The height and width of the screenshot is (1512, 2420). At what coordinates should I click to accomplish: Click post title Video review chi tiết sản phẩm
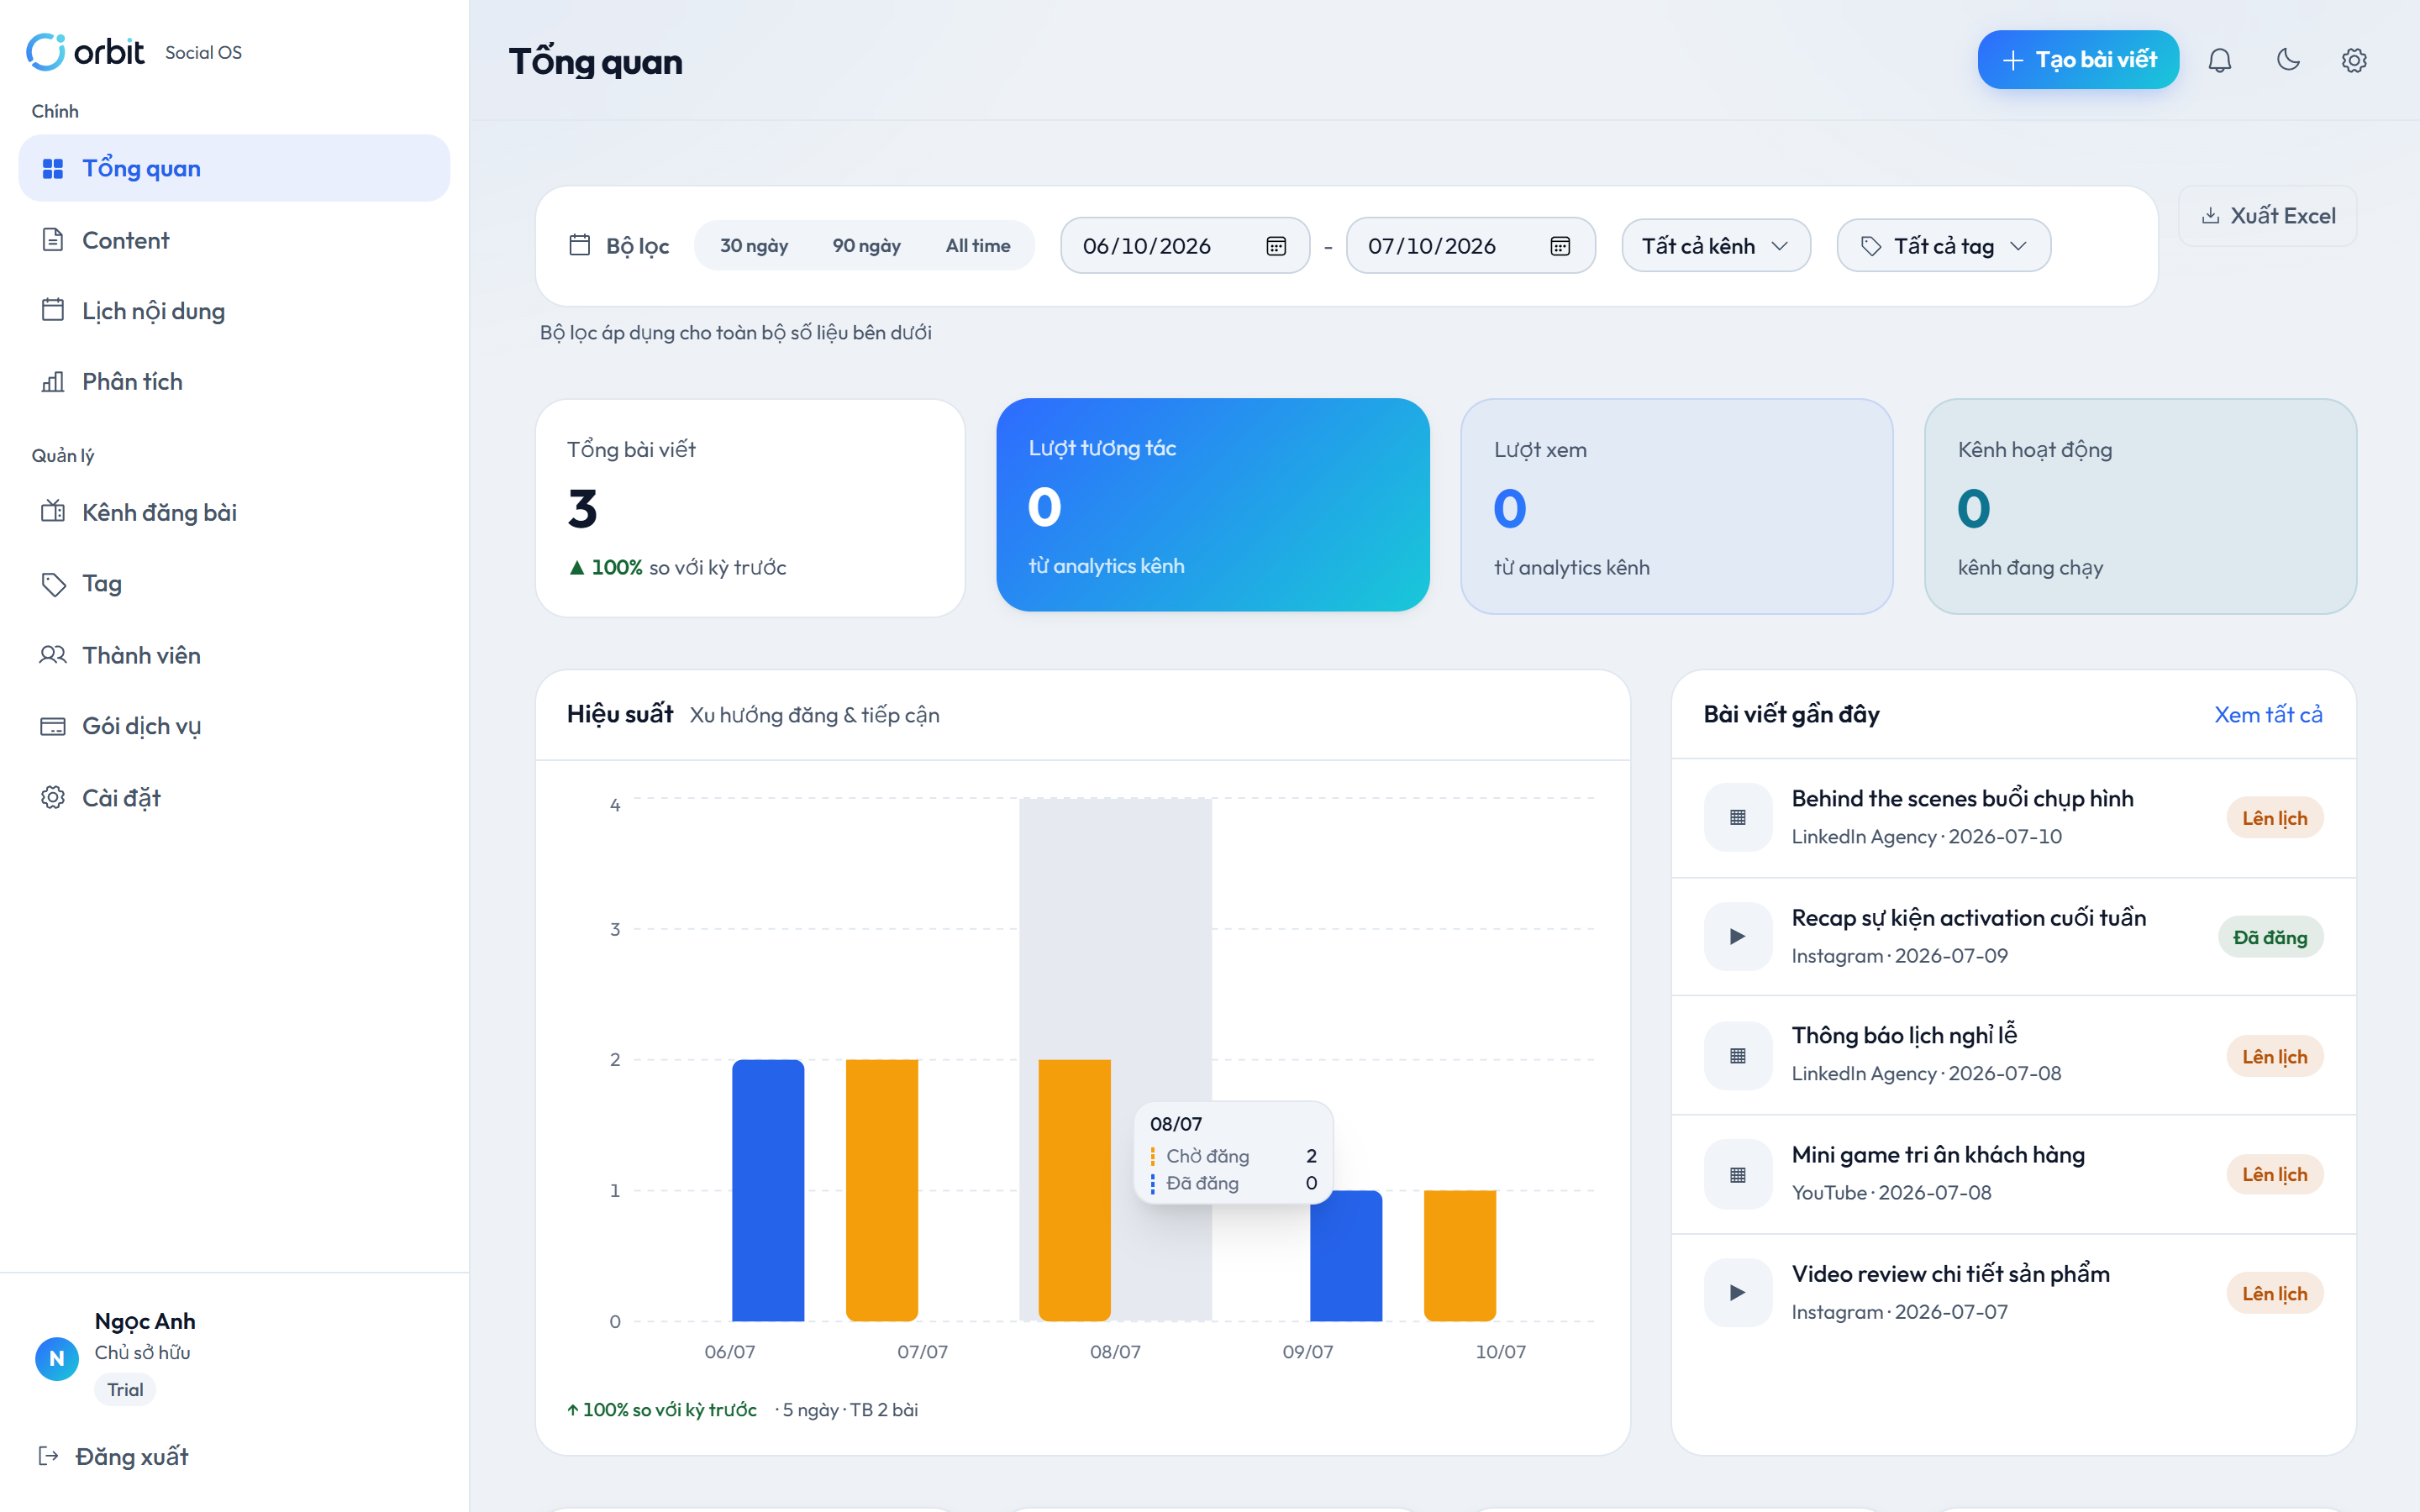(x=1950, y=1273)
